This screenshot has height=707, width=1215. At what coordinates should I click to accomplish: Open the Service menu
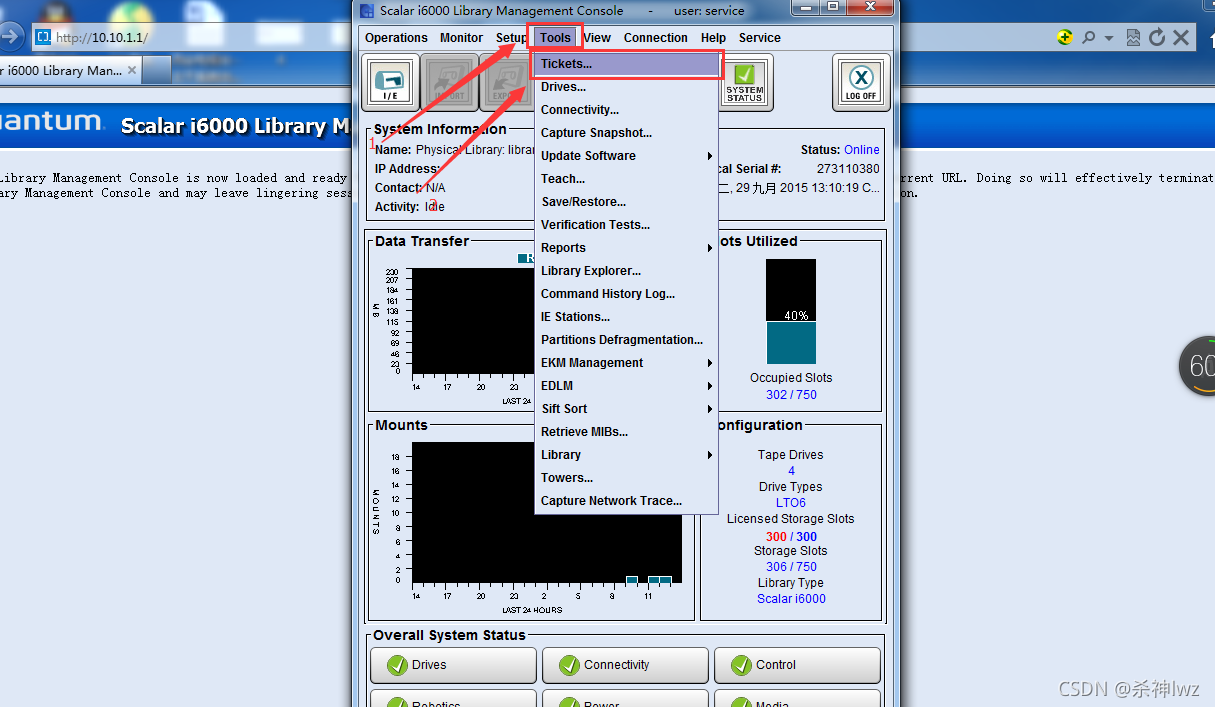point(760,38)
